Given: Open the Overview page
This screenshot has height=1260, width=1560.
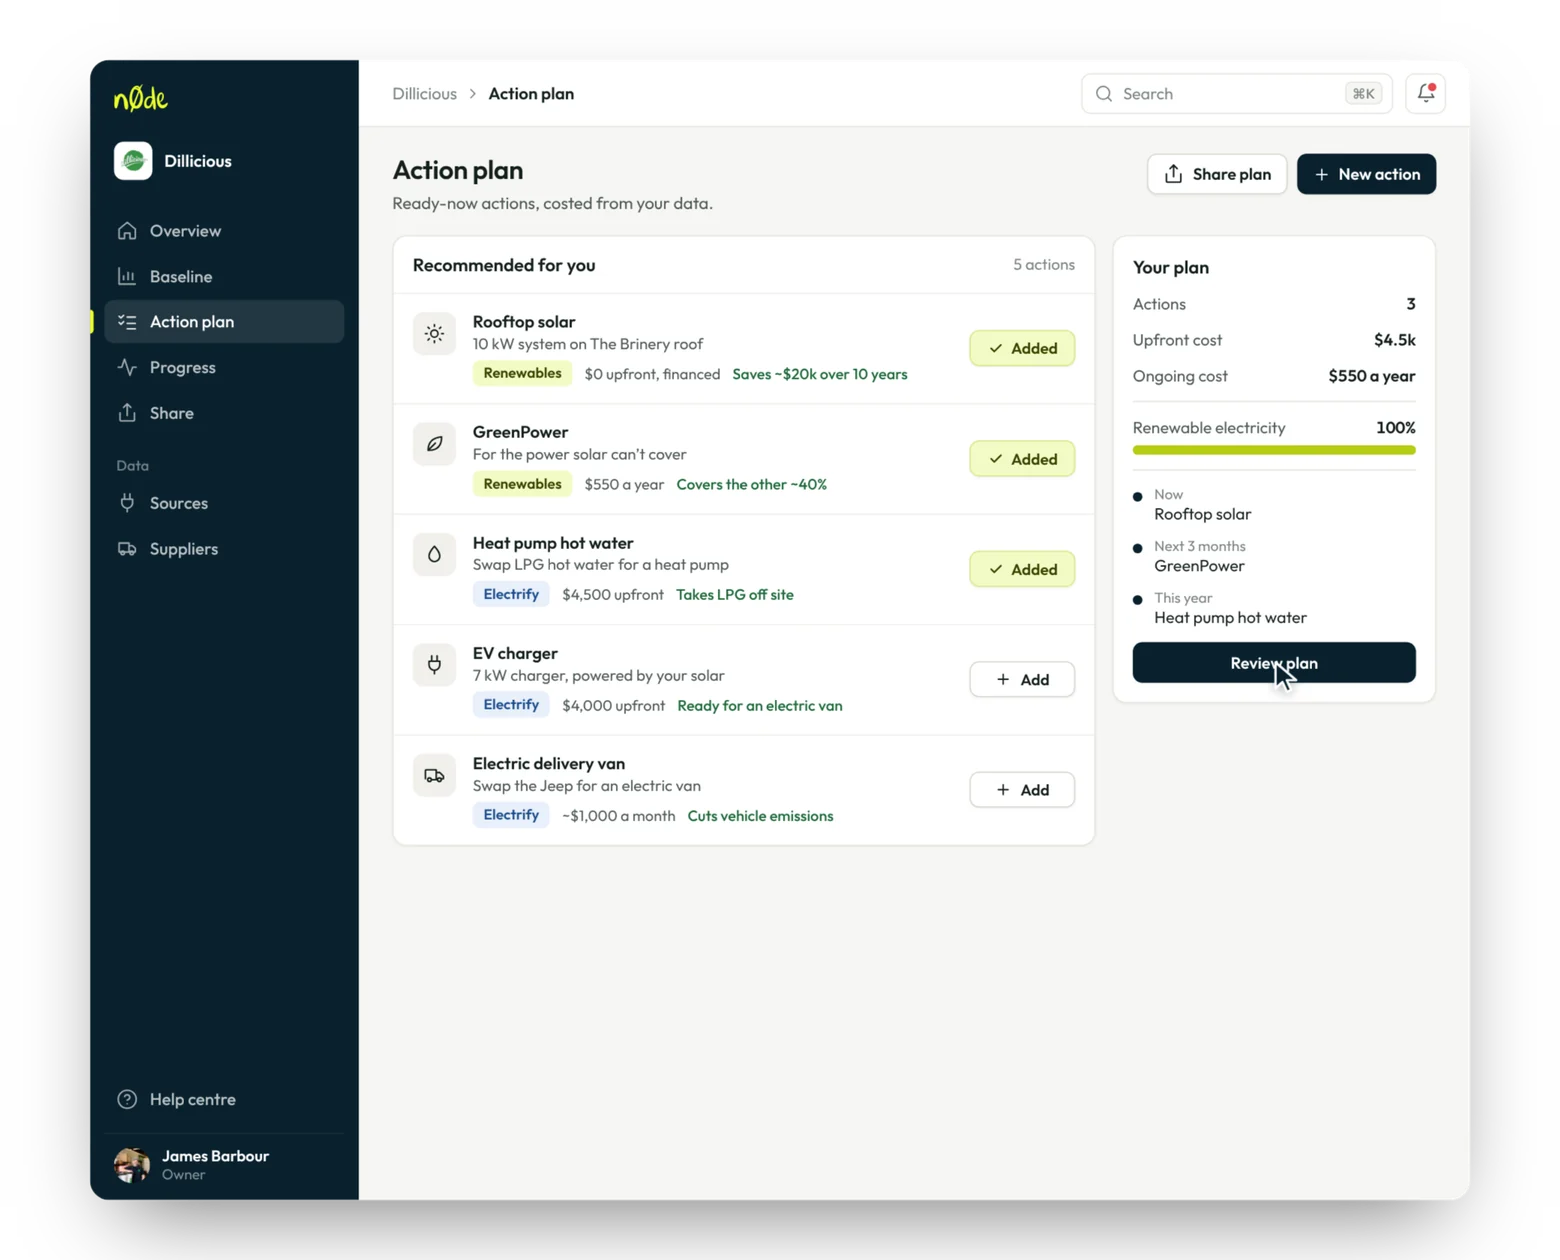Looking at the screenshot, I should (224, 231).
